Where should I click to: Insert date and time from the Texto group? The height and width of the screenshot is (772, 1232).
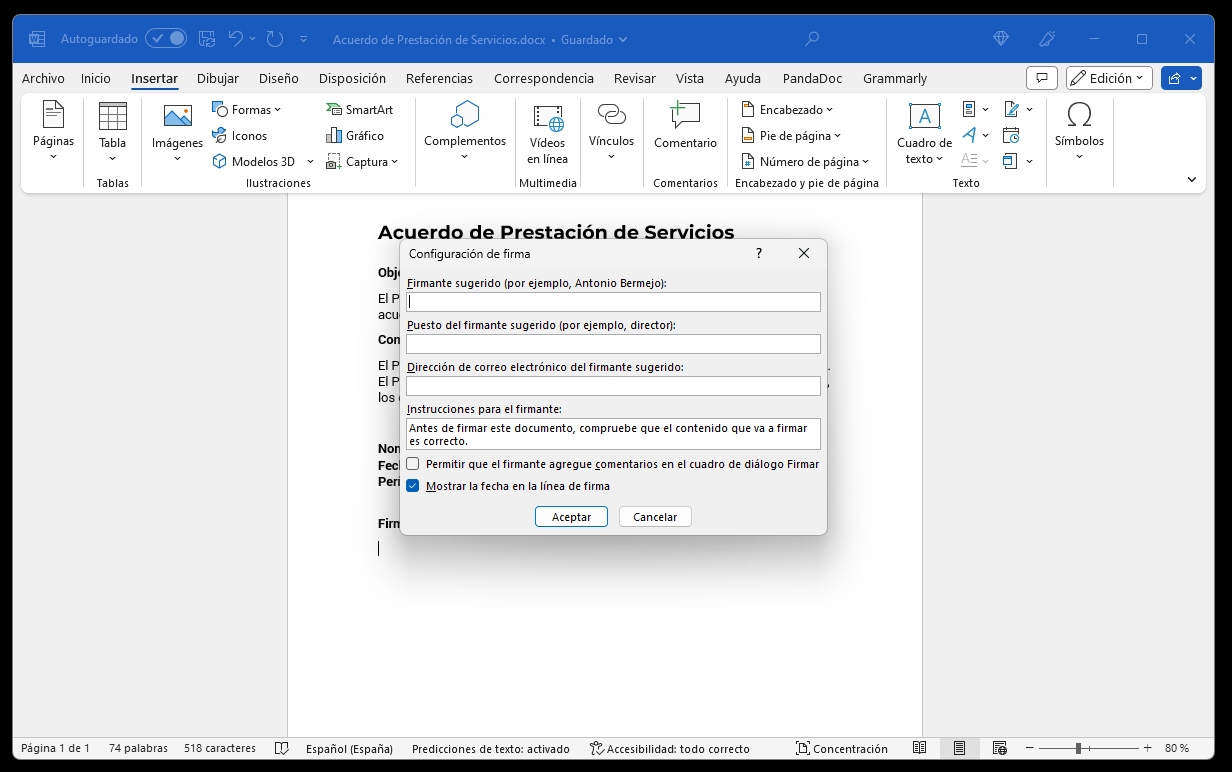[x=1011, y=135]
